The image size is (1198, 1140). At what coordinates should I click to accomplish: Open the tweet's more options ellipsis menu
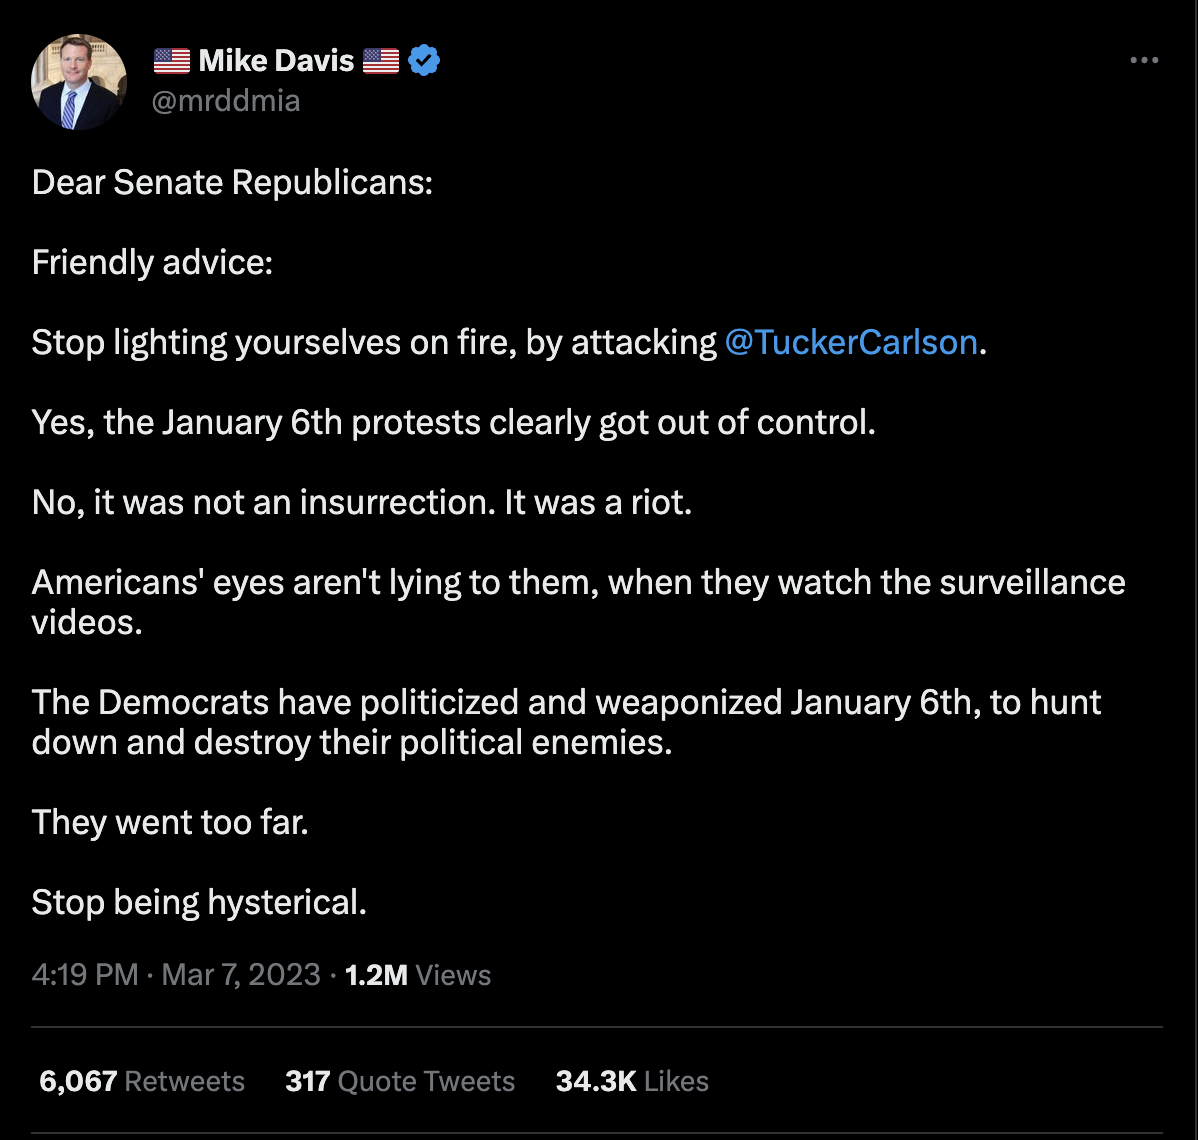tap(1143, 61)
